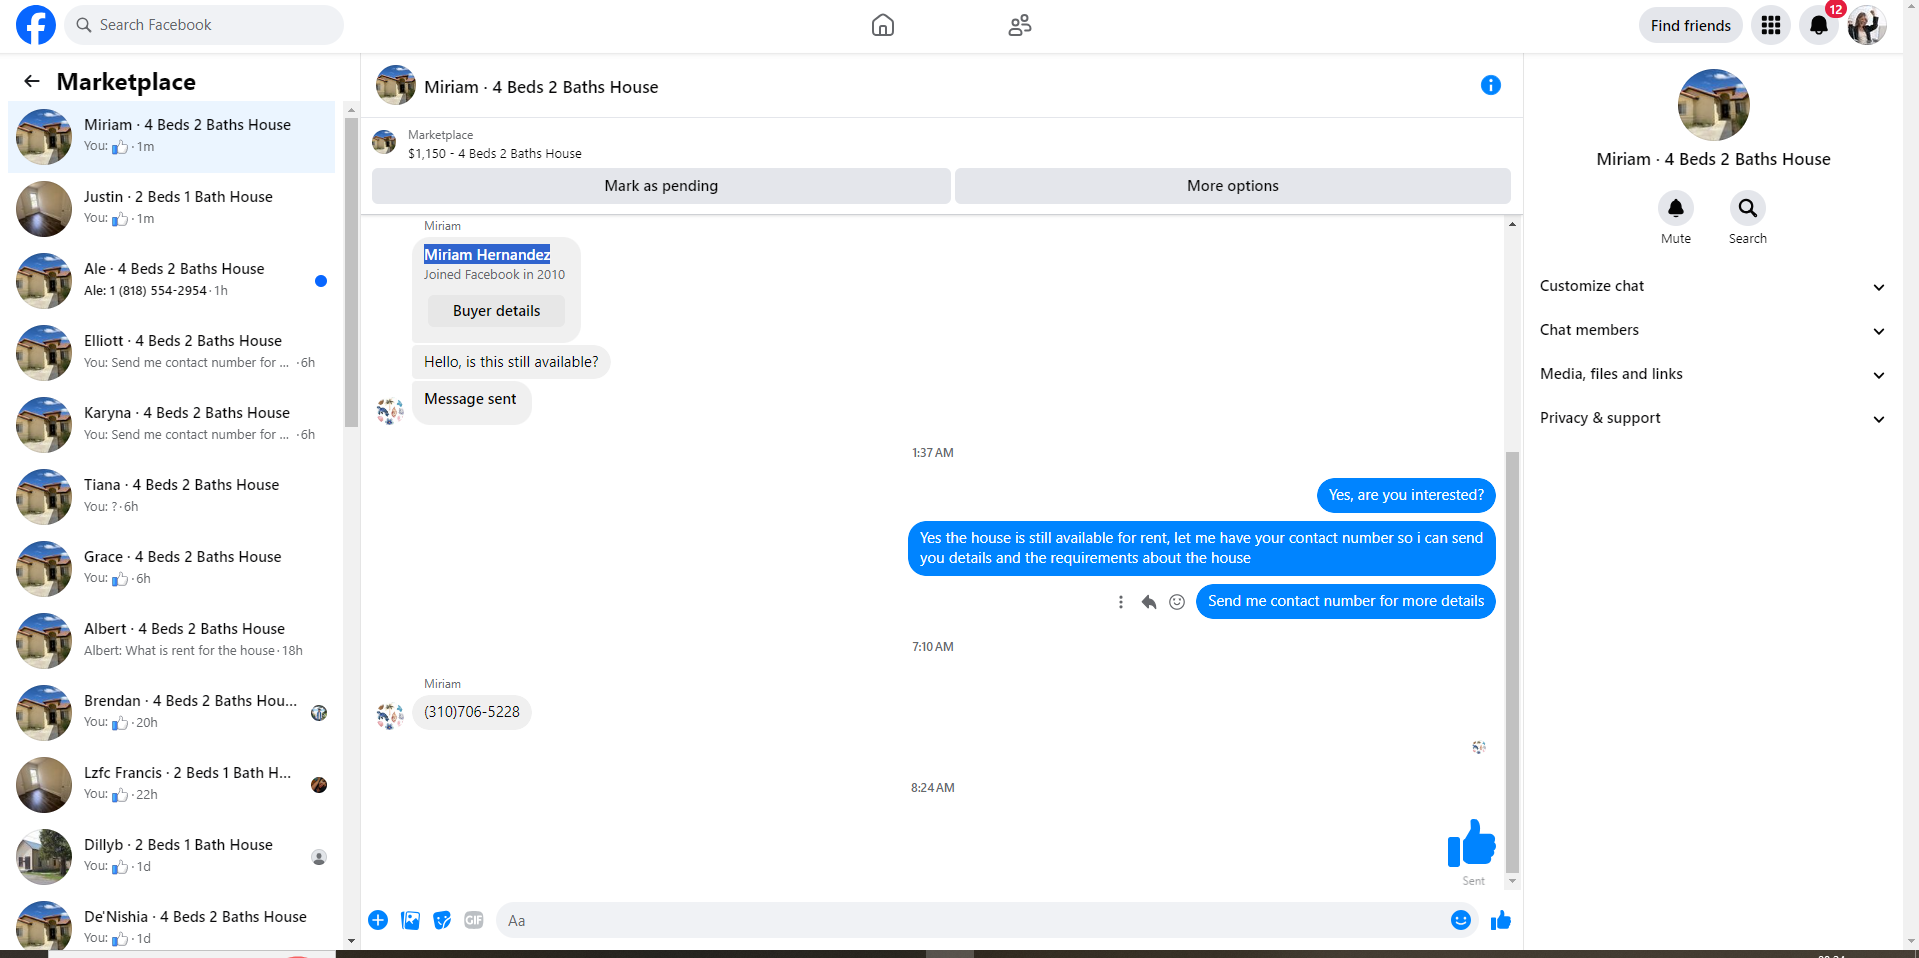This screenshot has height=958, width=1919.
Task: Expand Customize chat section
Action: point(1713,286)
